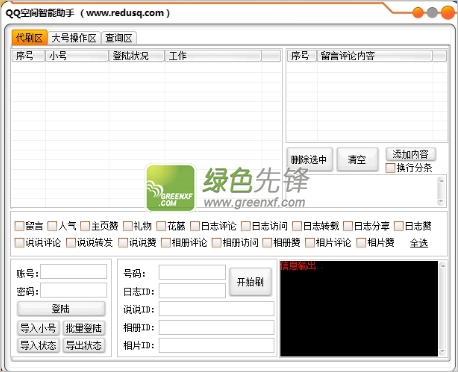Focus the 日志ID input field
The width and height of the screenshot is (458, 372).
(x=192, y=291)
